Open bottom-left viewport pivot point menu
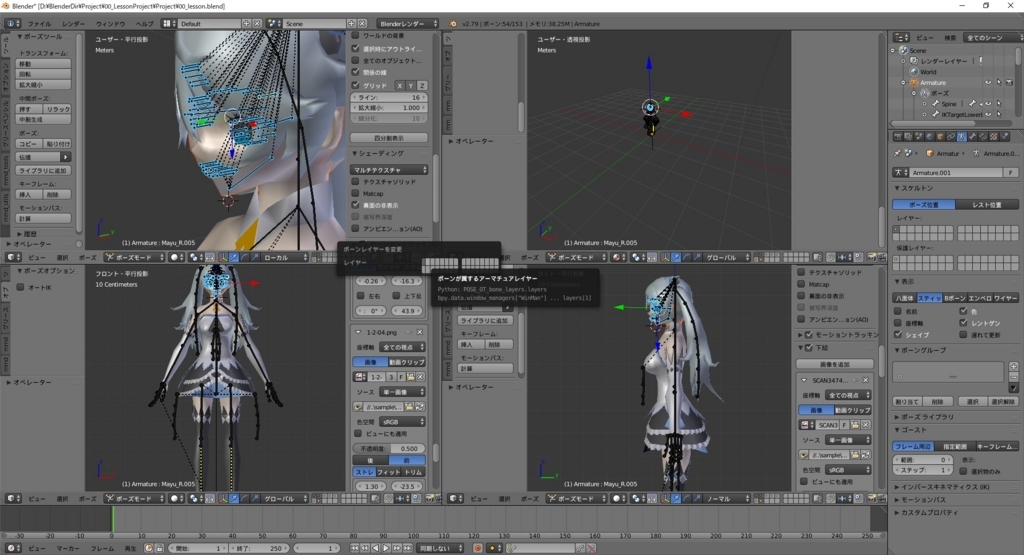Image resolution: width=1024 pixels, height=555 pixels. click(196, 499)
